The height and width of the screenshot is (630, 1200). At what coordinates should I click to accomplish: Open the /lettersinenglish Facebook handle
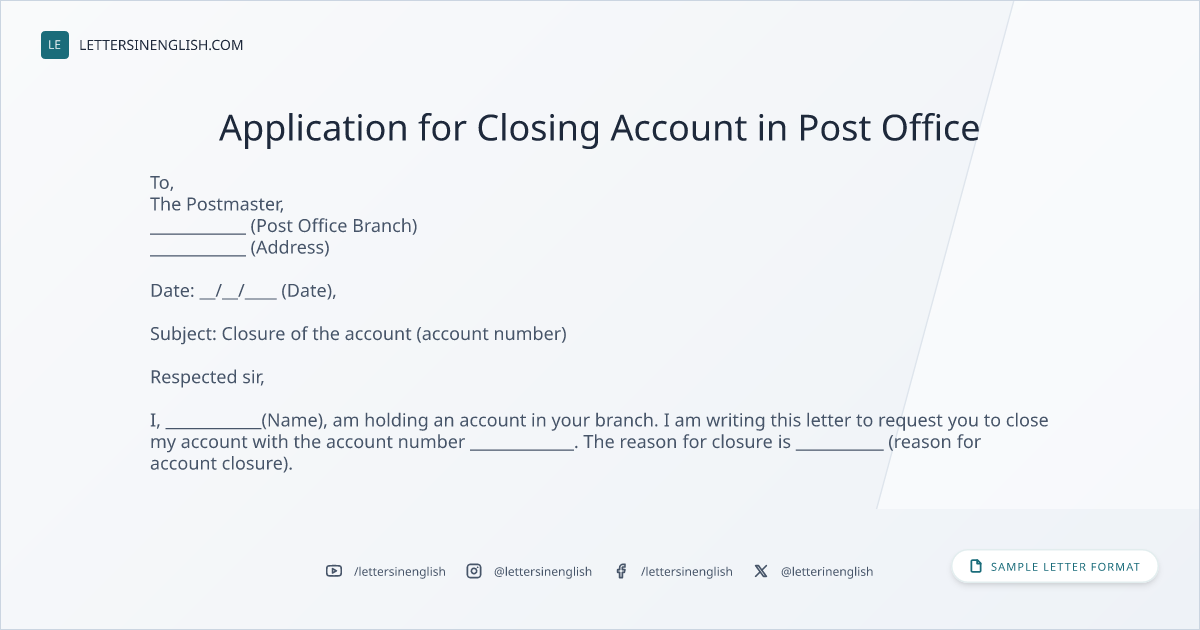(687, 571)
